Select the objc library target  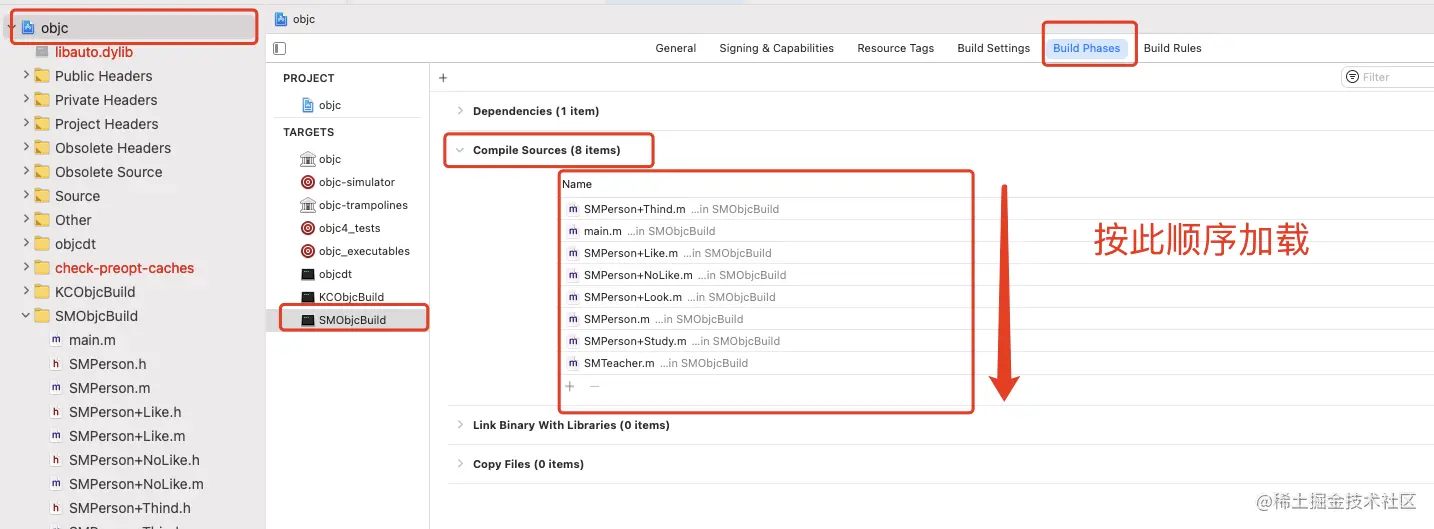(x=330, y=159)
